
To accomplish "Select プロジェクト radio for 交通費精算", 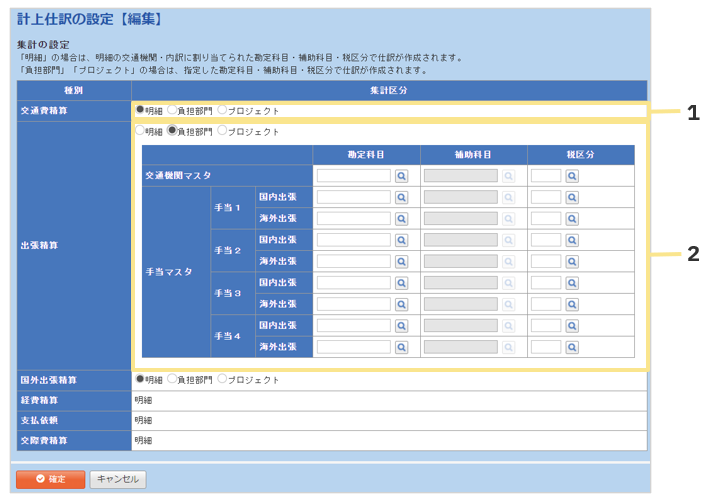I will click(x=222, y=110).
